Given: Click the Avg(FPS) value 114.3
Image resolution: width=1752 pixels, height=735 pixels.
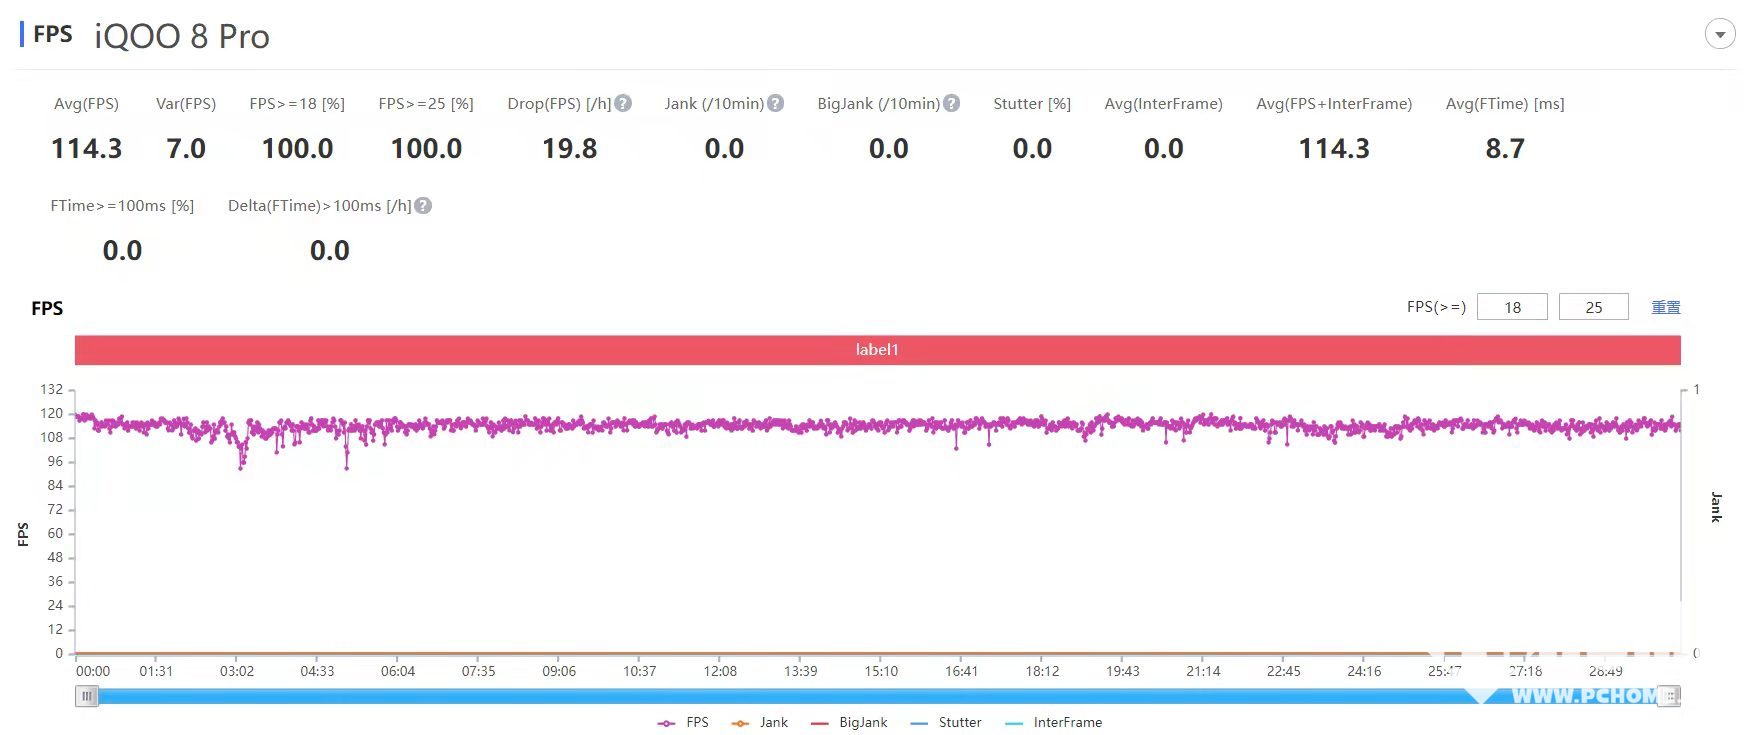Looking at the screenshot, I should pos(86,149).
